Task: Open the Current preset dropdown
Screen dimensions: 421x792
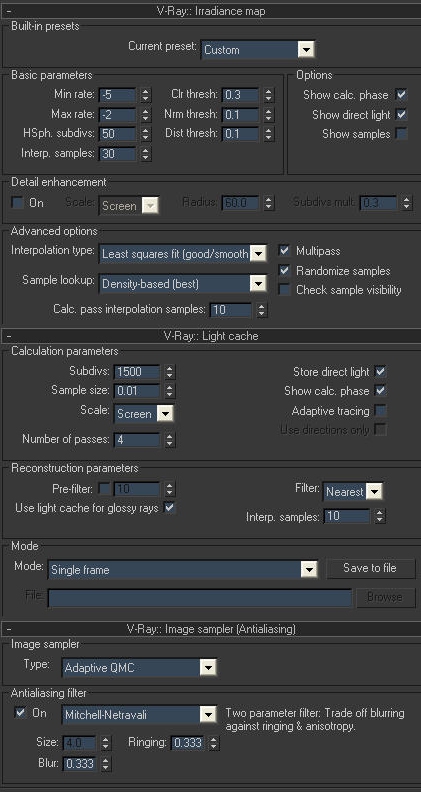Action: pos(257,50)
